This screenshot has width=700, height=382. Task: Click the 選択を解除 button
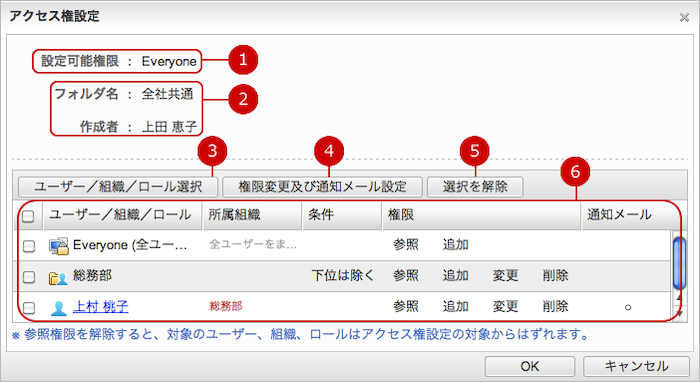click(475, 187)
